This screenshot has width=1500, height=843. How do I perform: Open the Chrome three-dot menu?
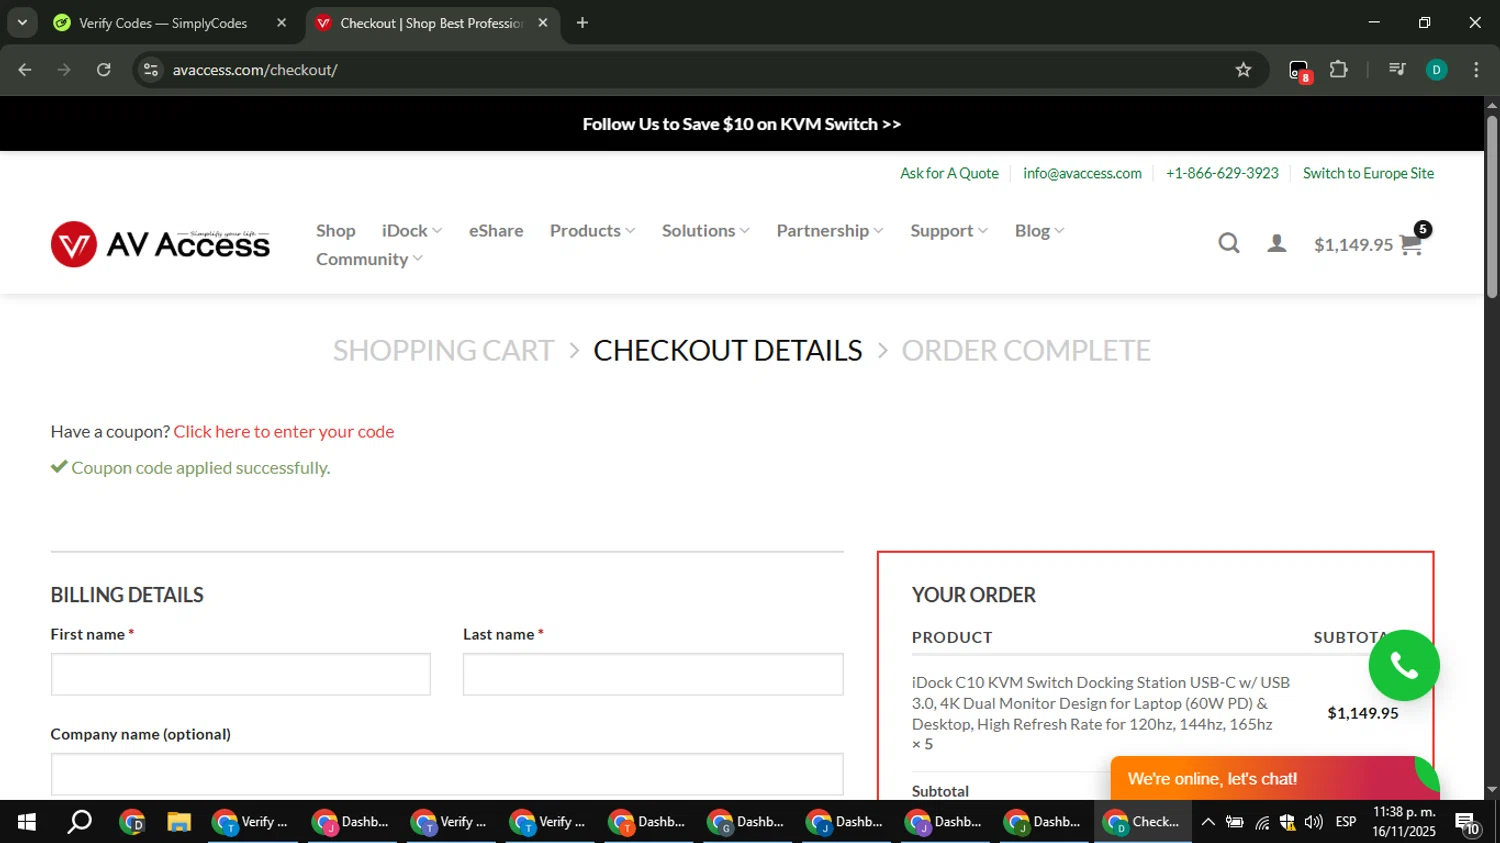pos(1476,70)
